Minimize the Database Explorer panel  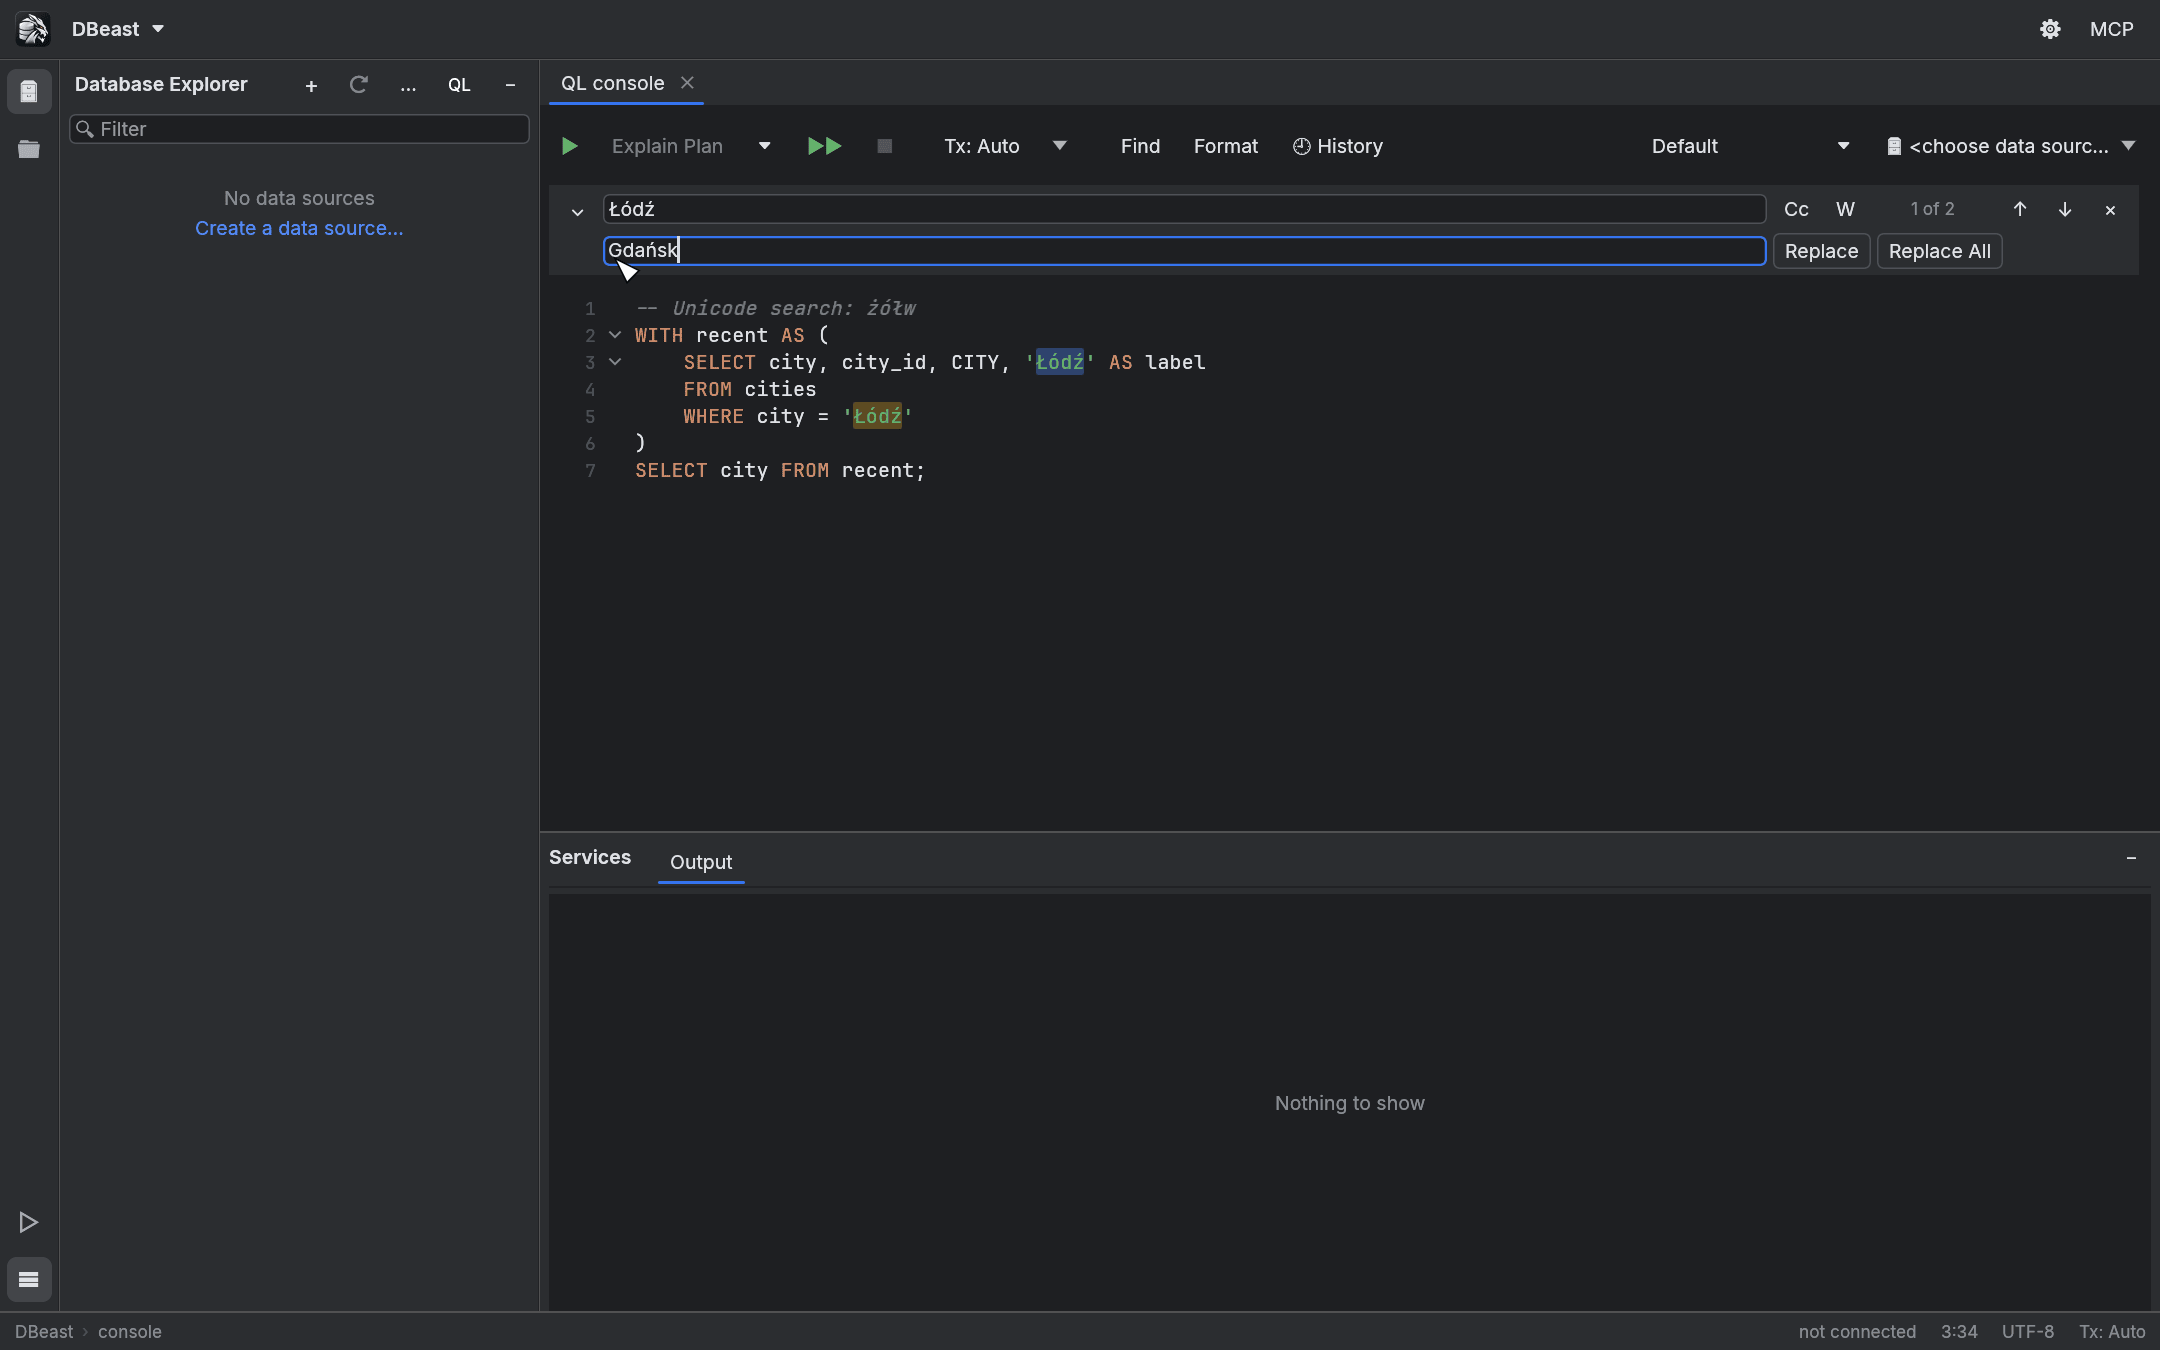click(x=510, y=85)
